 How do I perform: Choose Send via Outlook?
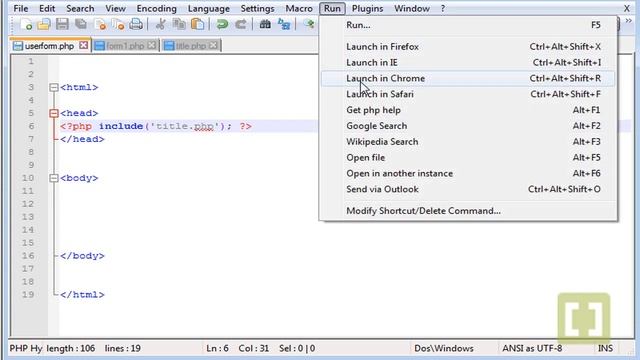point(468,189)
